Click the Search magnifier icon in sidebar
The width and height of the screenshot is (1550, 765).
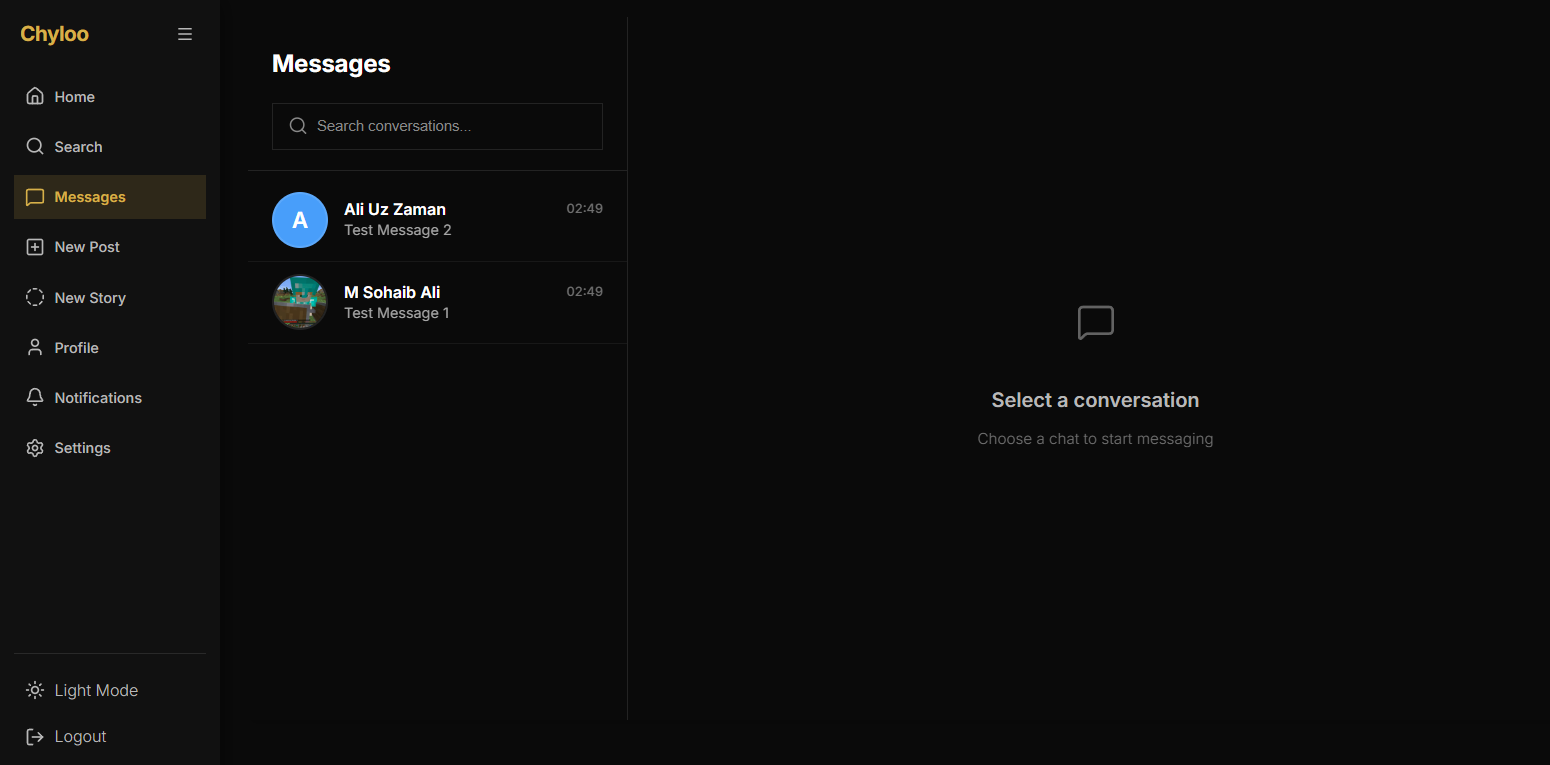(35, 146)
